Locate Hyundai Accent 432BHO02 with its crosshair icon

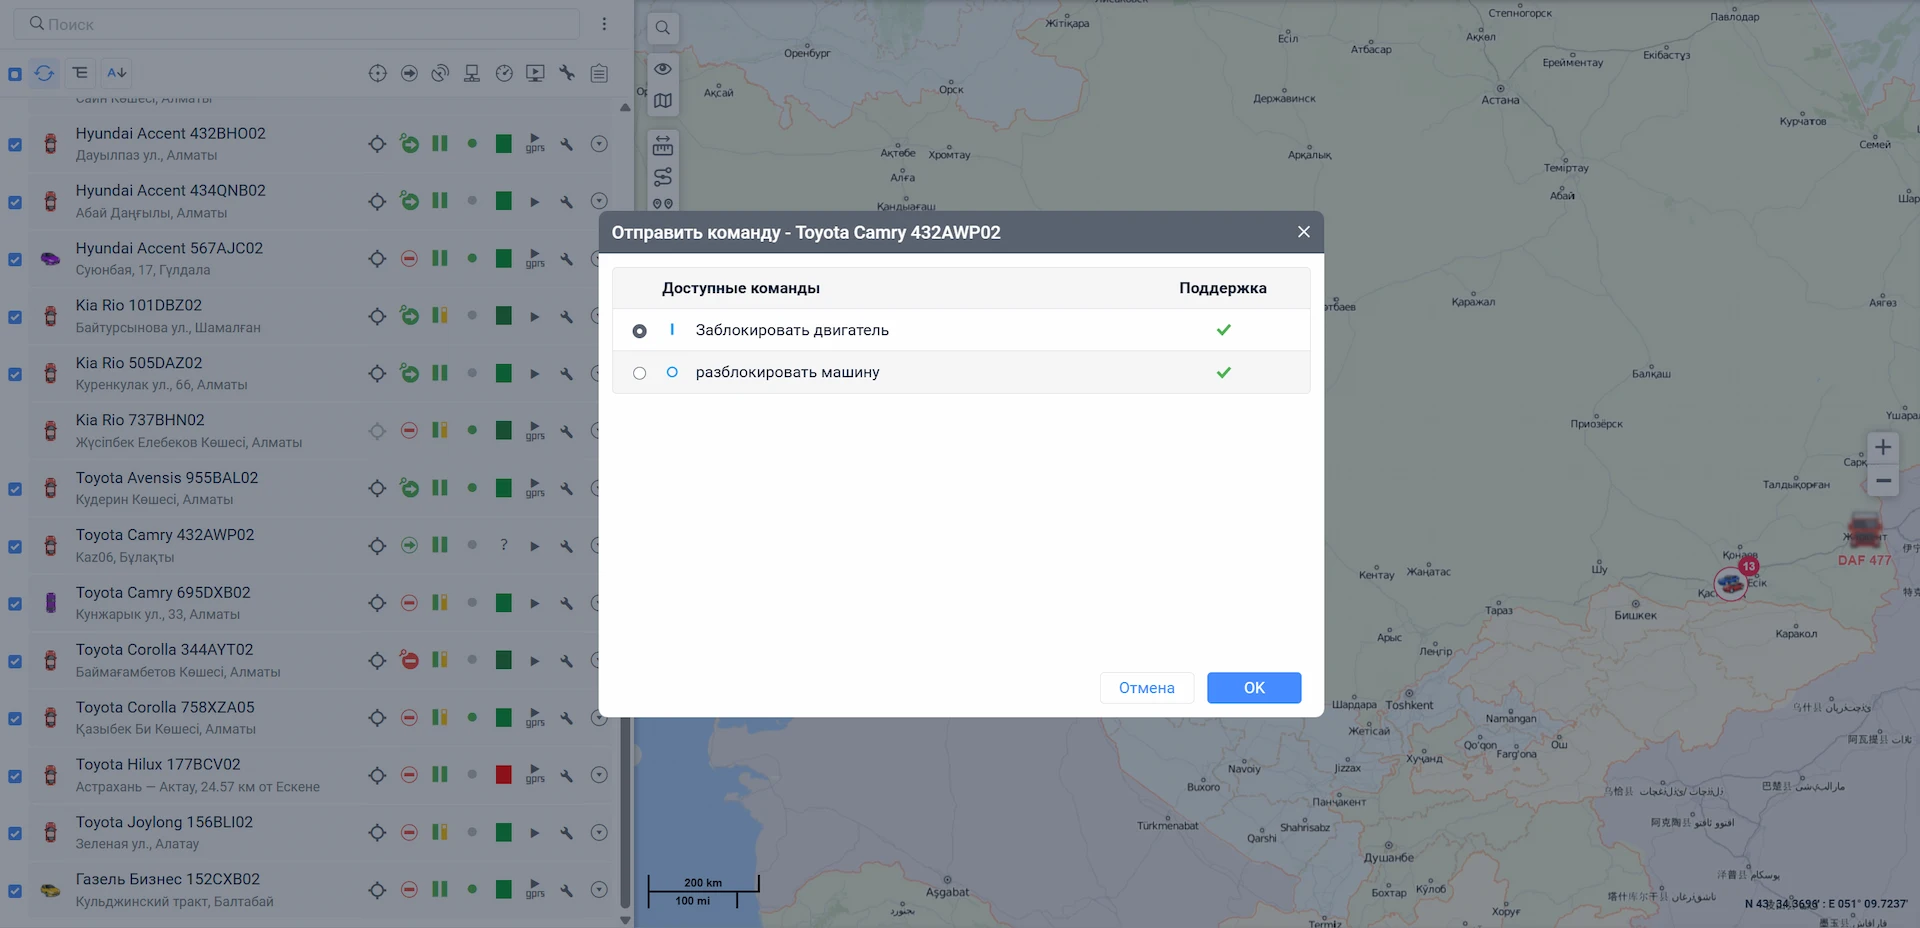[377, 144]
